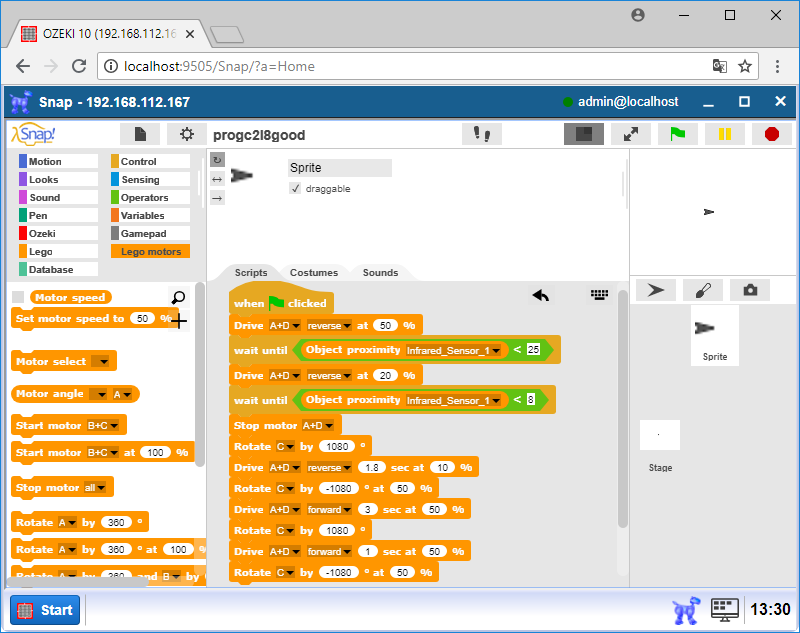Switch to full screen presentation mode
This screenshot has width=800, height=633.
point(631,134)
